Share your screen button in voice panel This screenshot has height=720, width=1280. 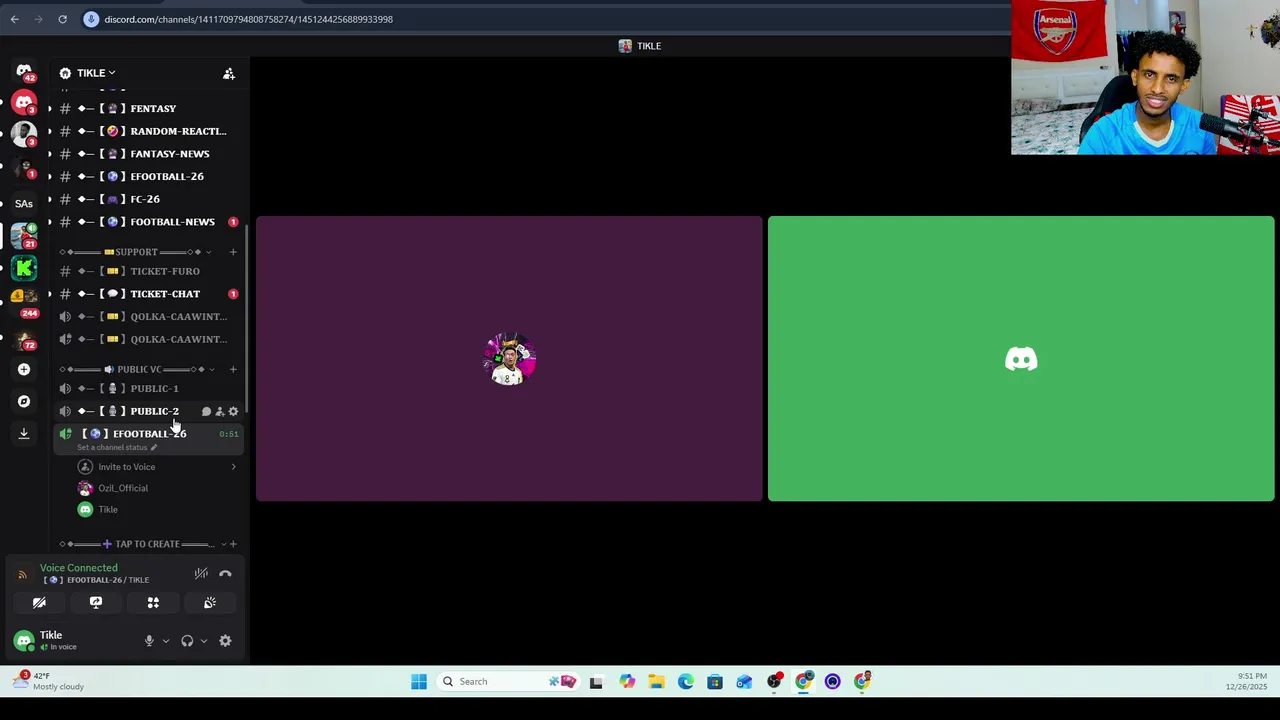pos(96,603)
